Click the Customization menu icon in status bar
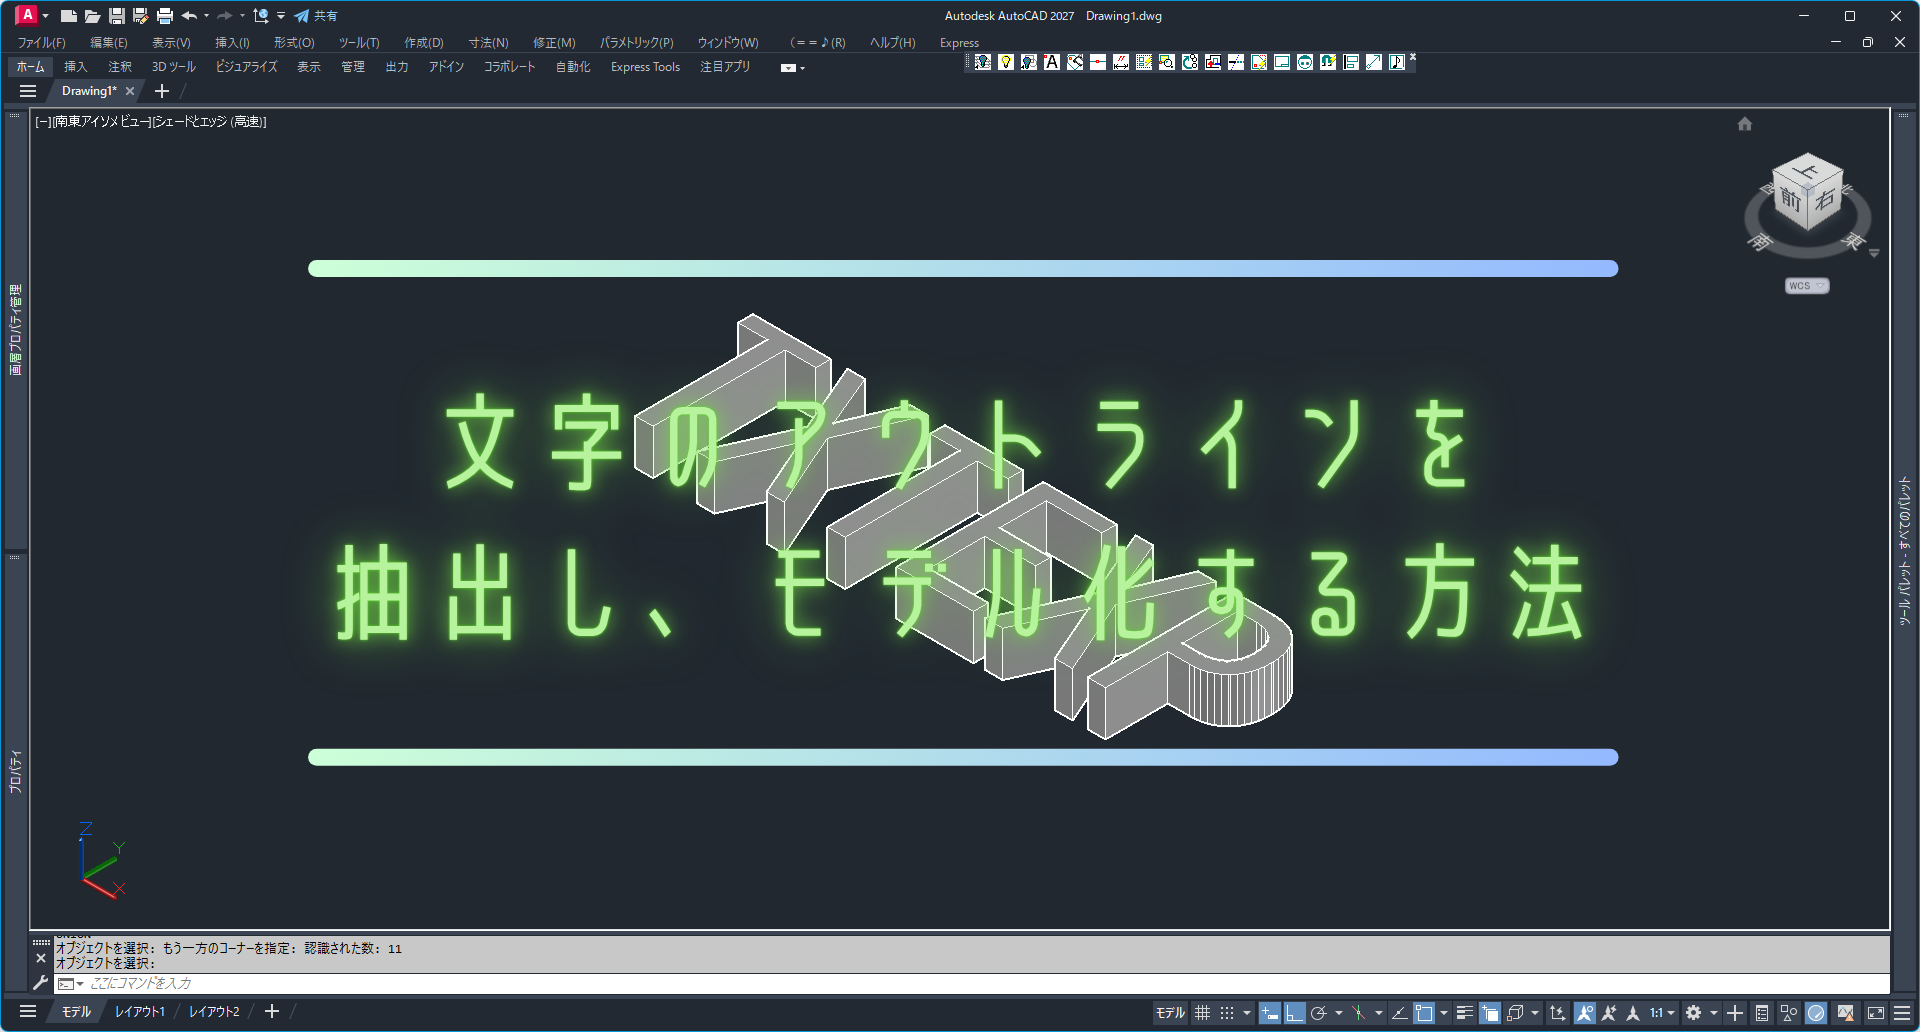 coord(1902,1013)
